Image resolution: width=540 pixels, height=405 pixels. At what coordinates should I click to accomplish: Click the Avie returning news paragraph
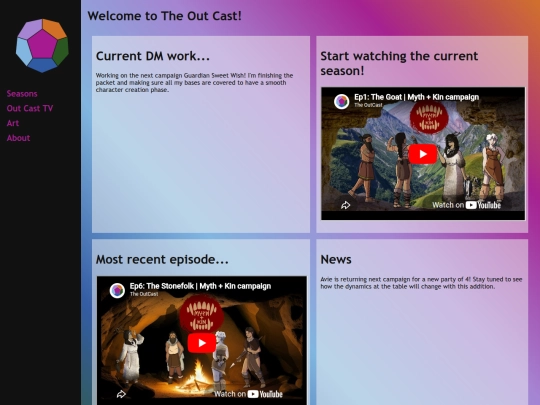pos(421,283)
